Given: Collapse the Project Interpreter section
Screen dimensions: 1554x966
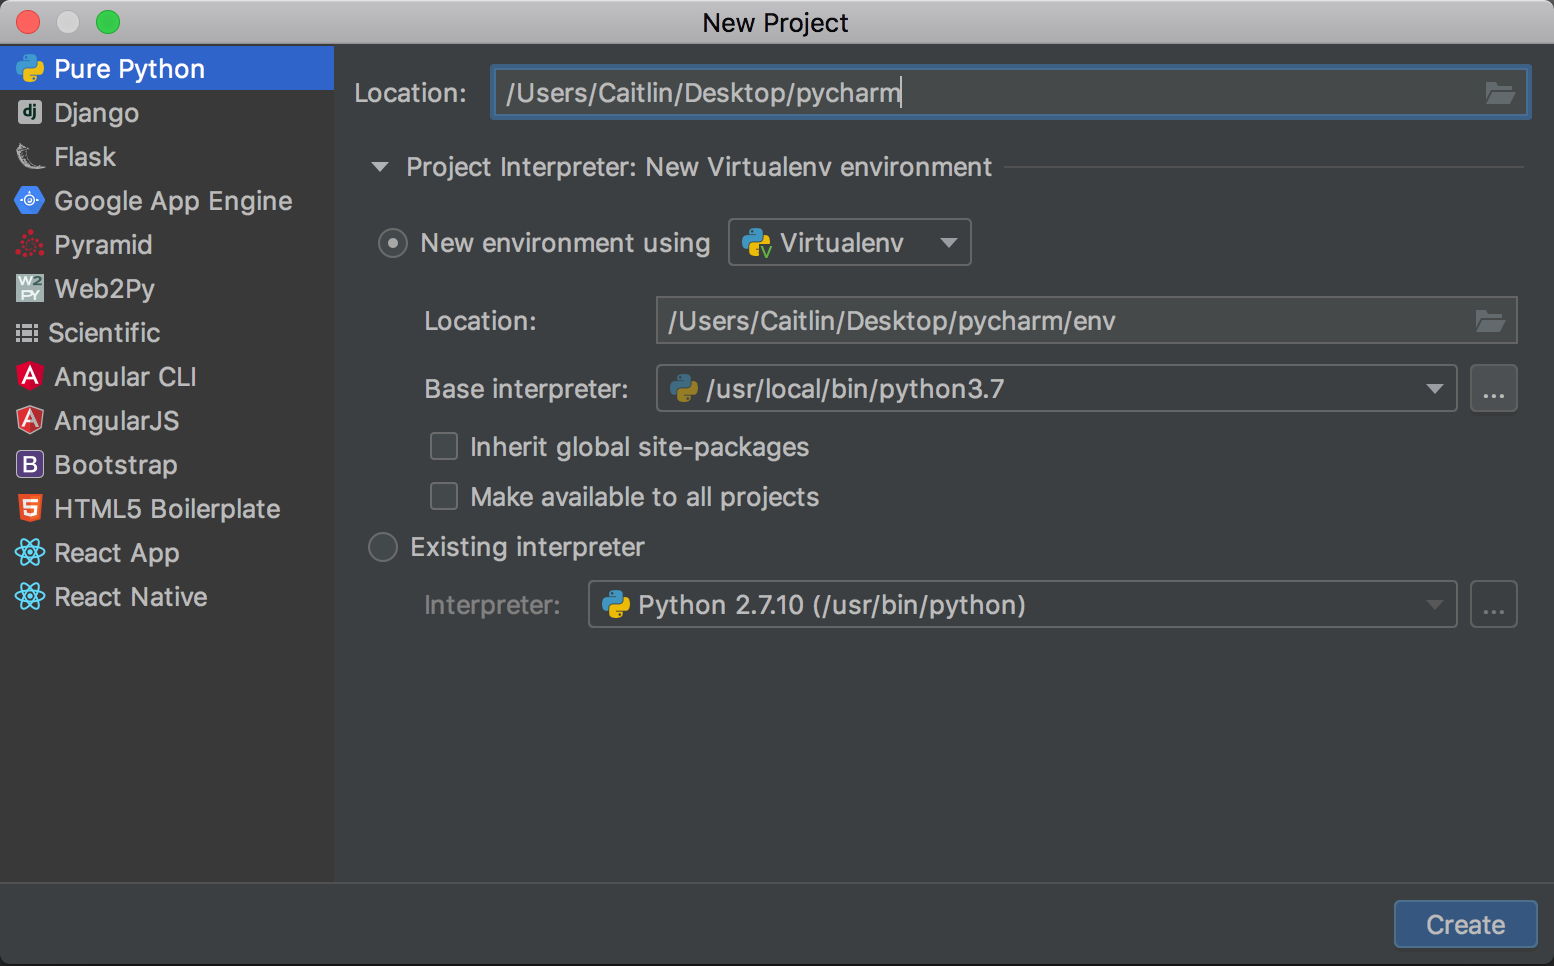Looking at the screenshot, I should coord(380,167).
